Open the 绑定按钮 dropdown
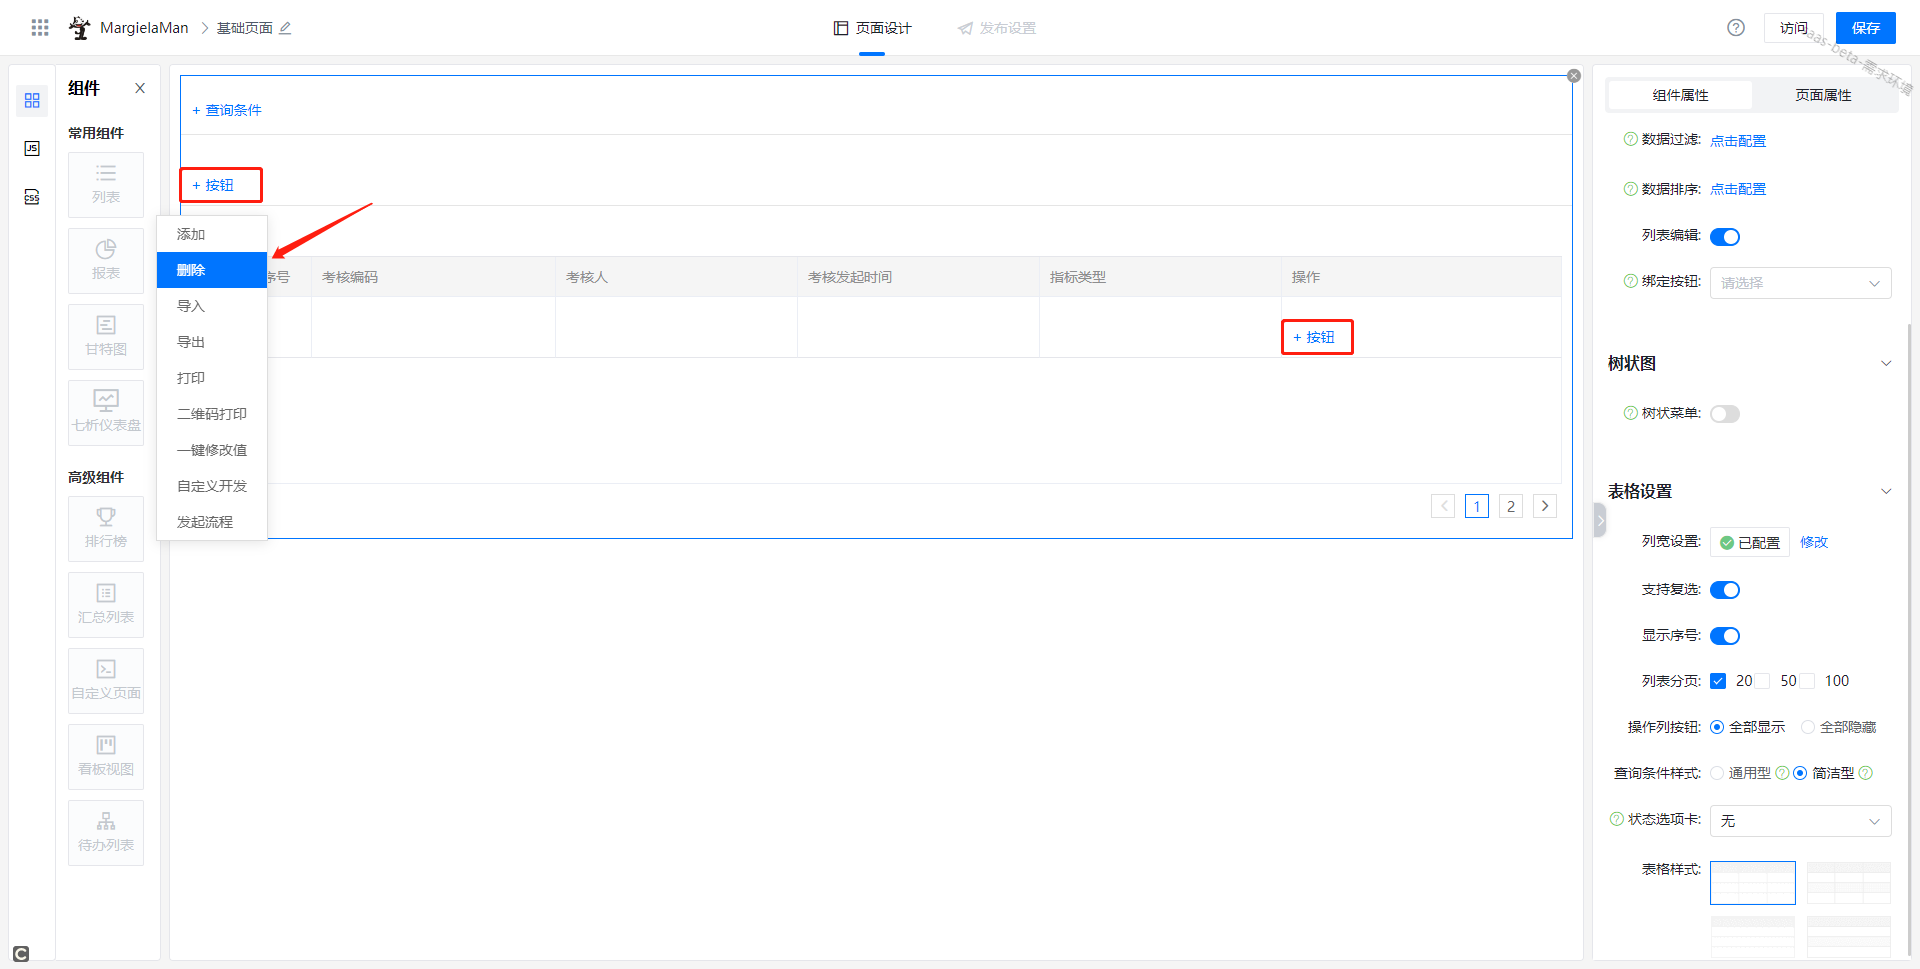 click(1800, 283)
